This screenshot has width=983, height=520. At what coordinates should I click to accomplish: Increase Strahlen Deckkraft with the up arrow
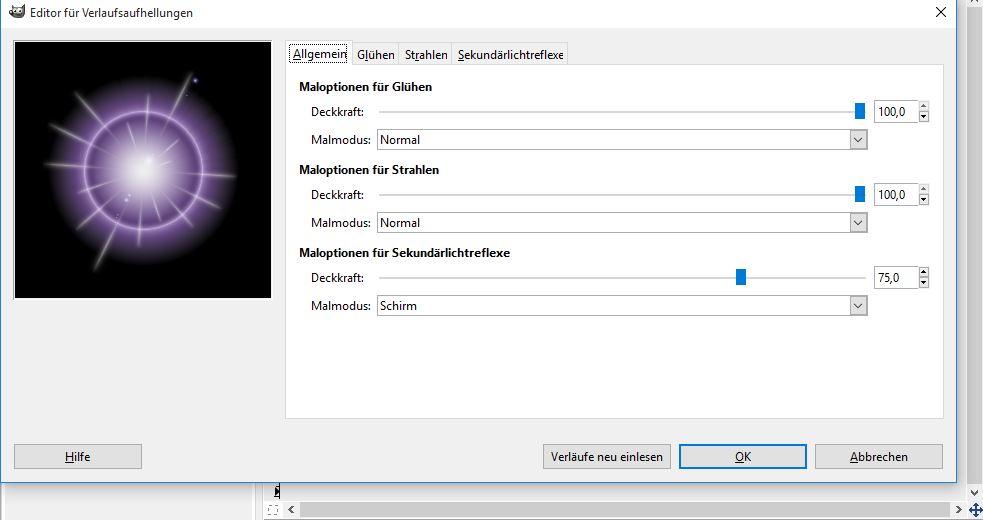point(923,189)
